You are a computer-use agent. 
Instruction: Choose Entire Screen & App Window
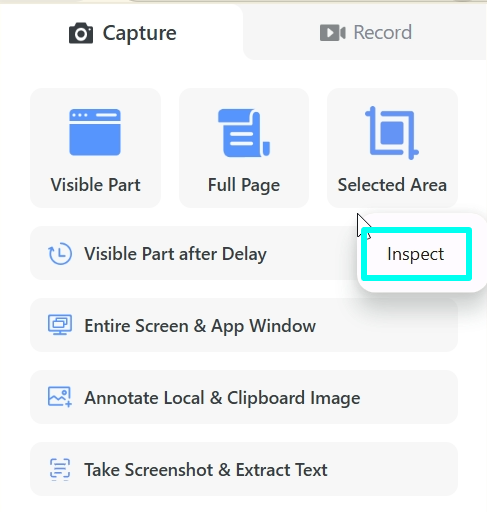(244, 325)
